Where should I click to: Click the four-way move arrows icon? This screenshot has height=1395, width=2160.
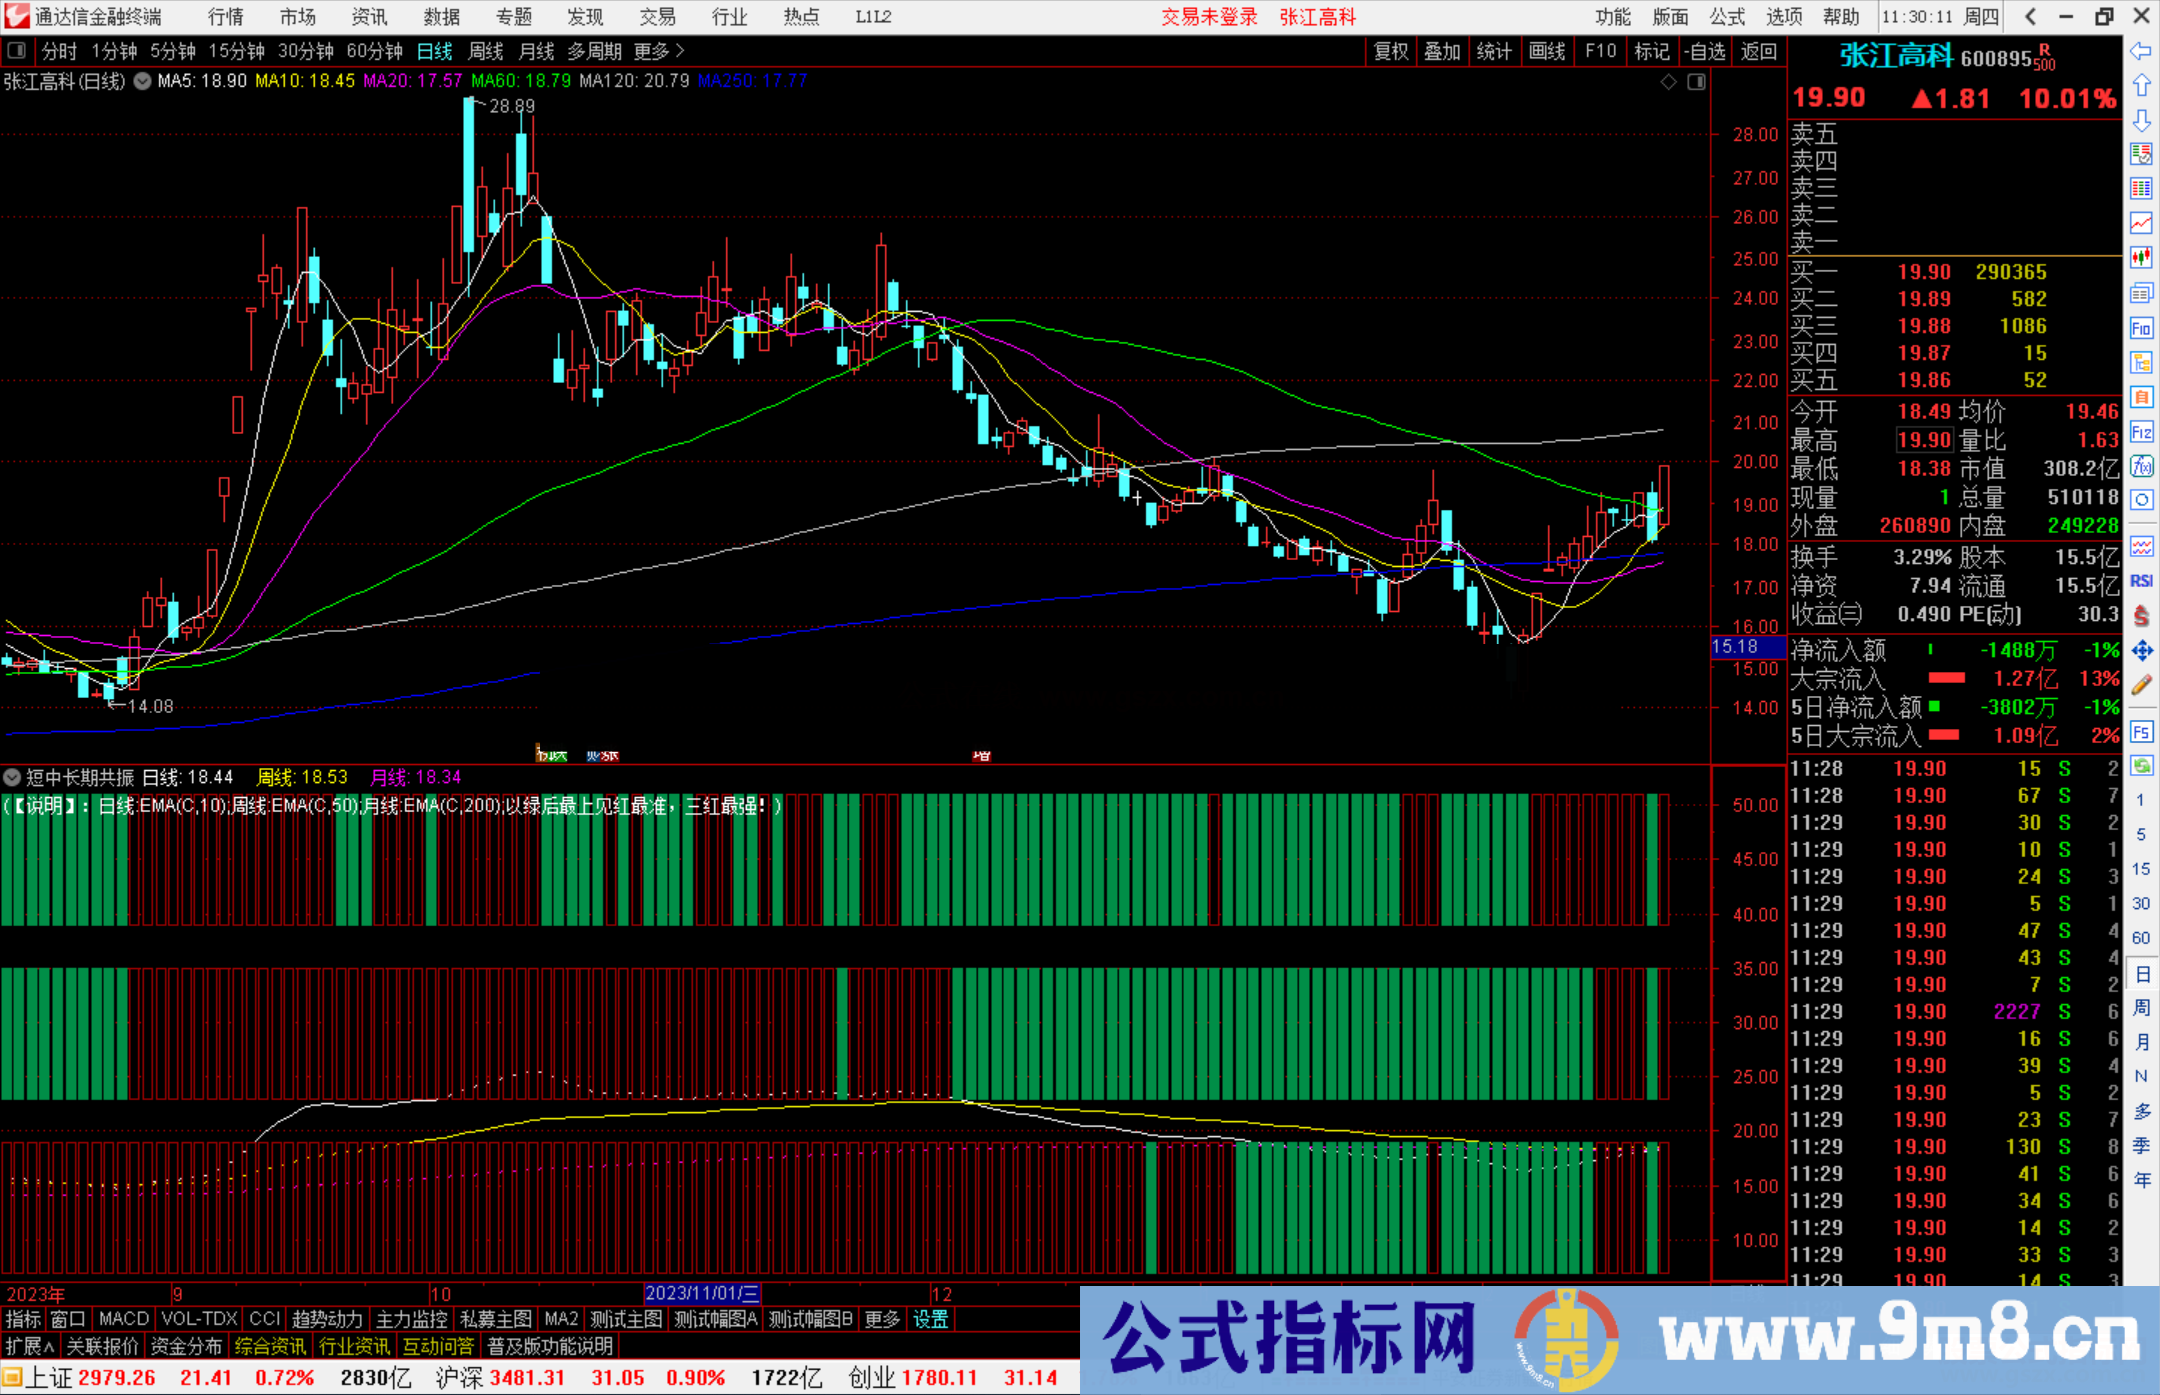click(x=2141, y=651)
